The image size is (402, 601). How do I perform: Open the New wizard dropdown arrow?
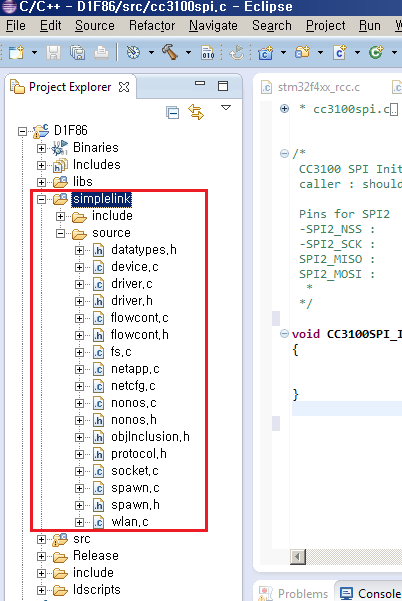pos(34,52)
